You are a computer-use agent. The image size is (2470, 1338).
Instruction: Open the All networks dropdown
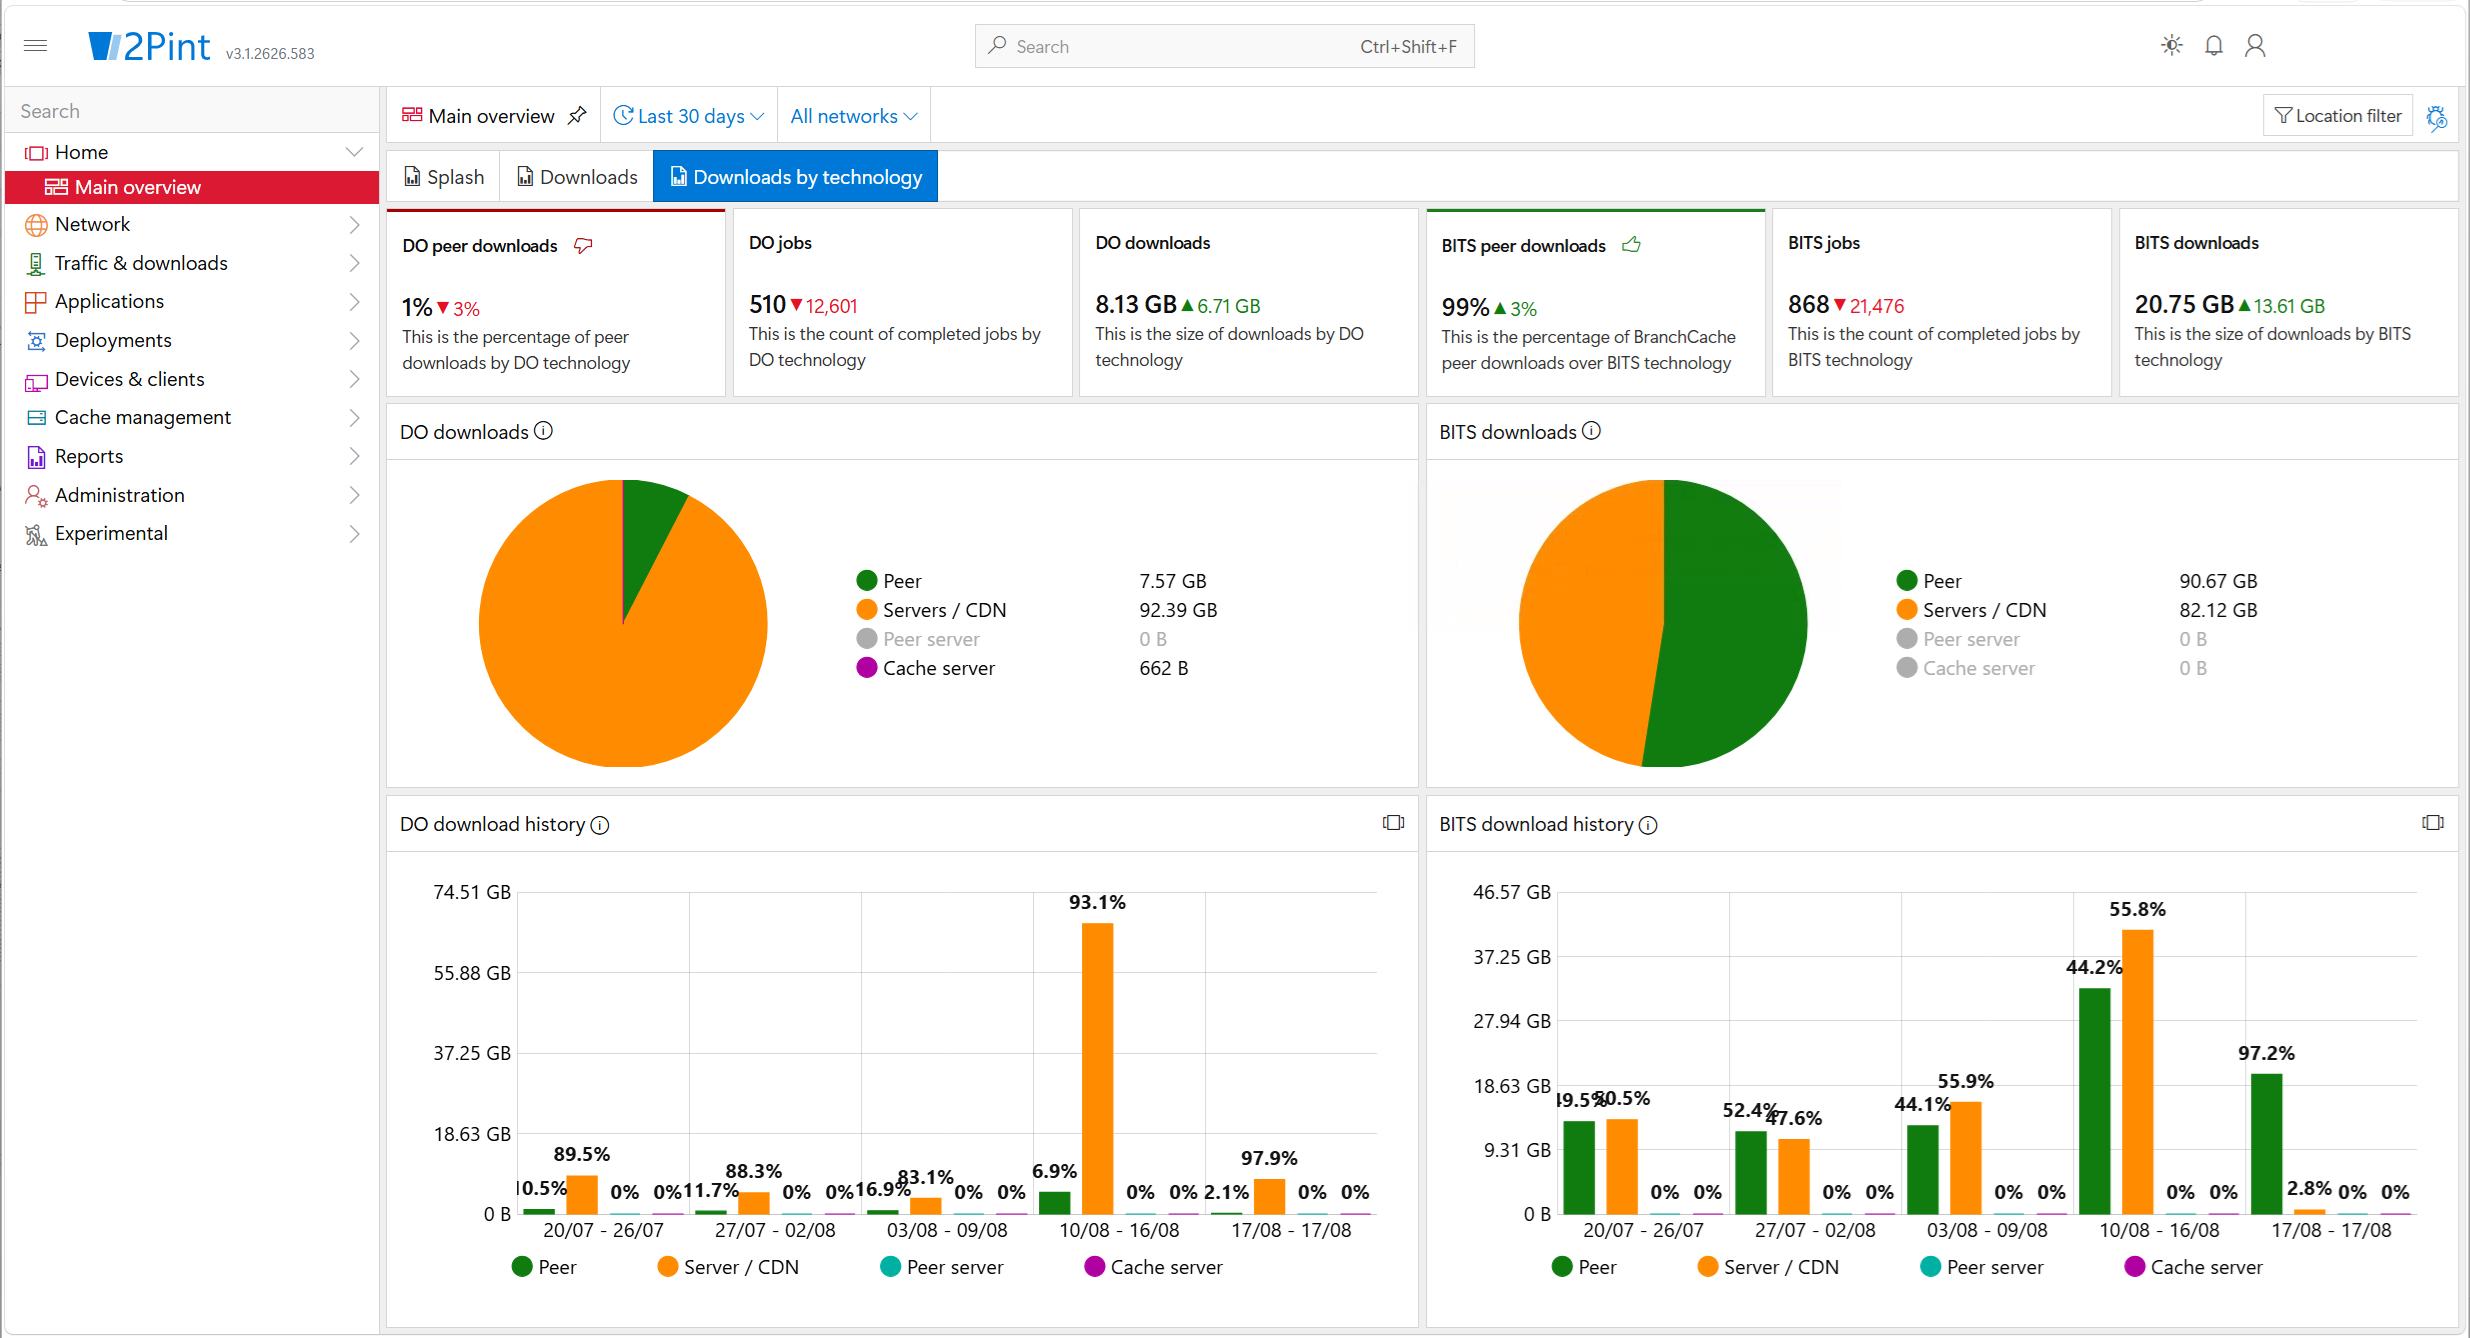point(853,116)
